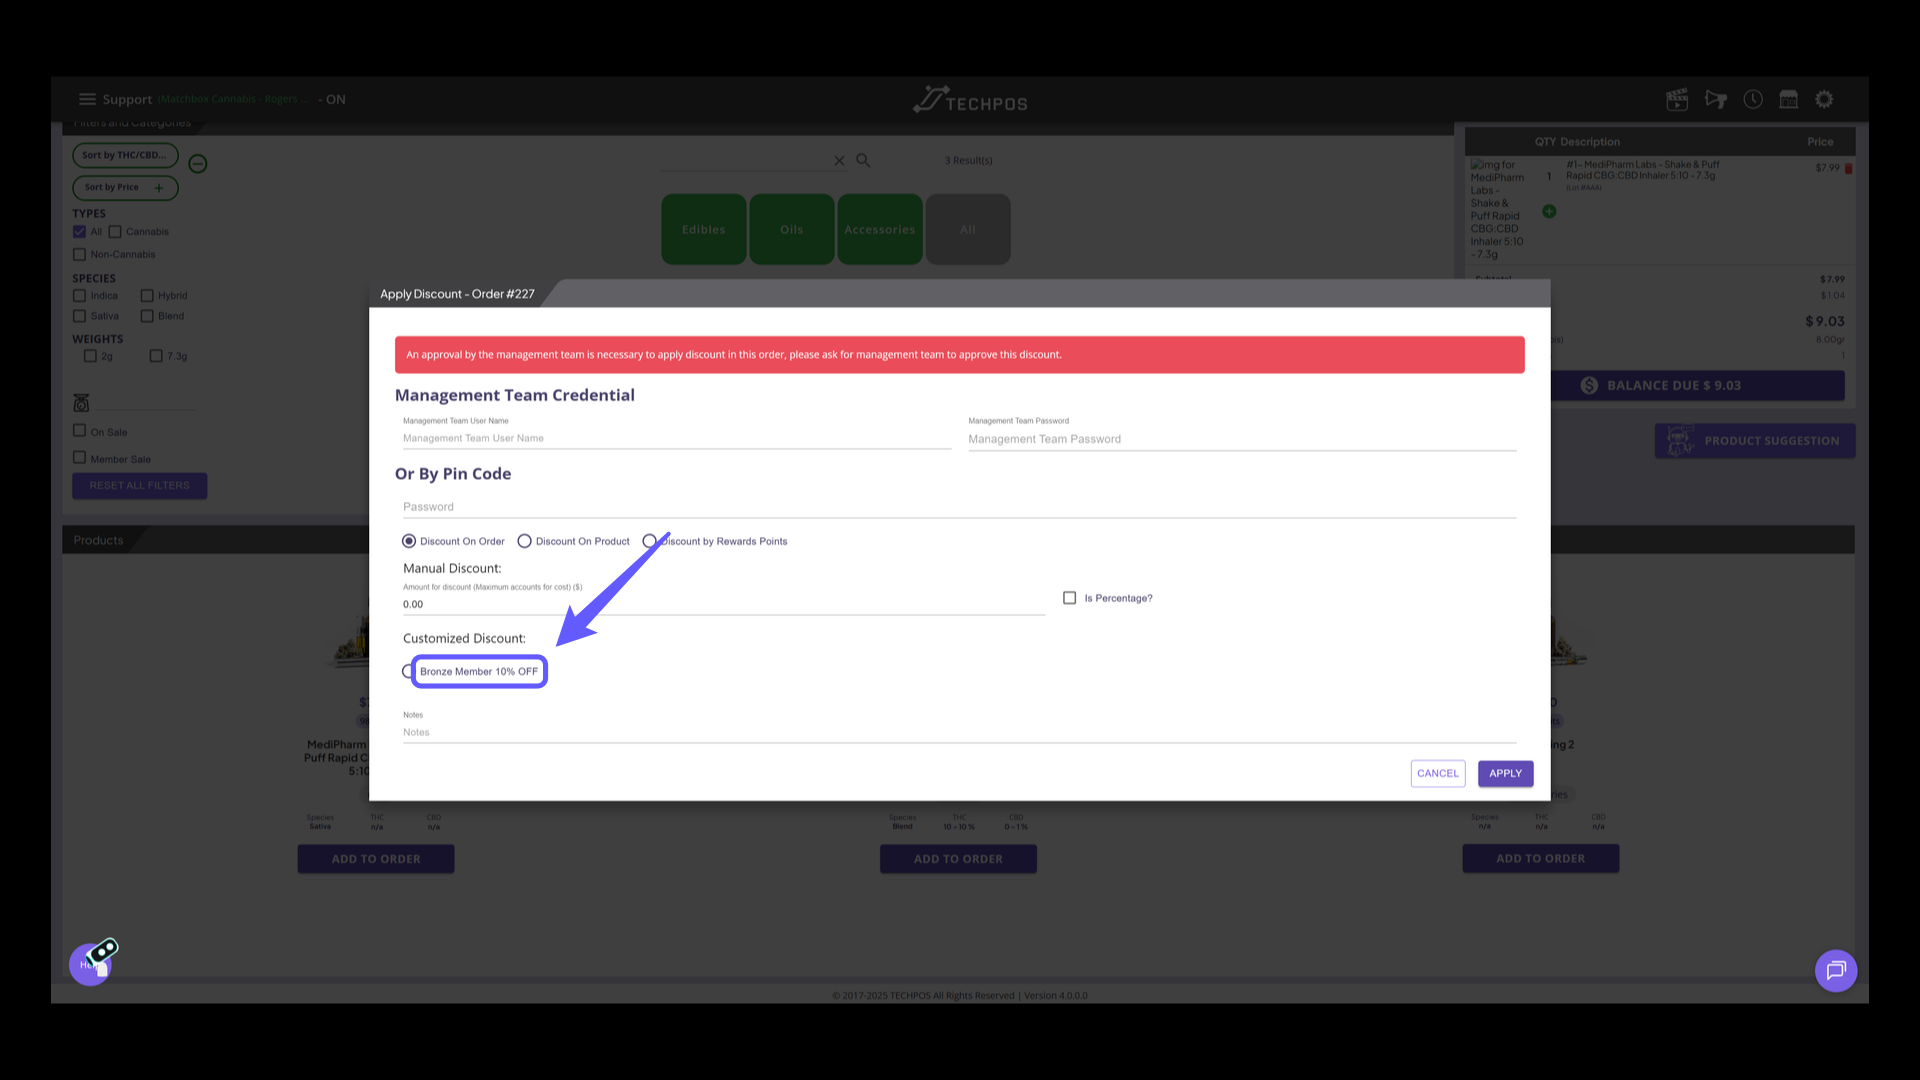1920x1080 pixels.
Task: Click the APPLY button in the discount dialog
Action: [1505, 773]
